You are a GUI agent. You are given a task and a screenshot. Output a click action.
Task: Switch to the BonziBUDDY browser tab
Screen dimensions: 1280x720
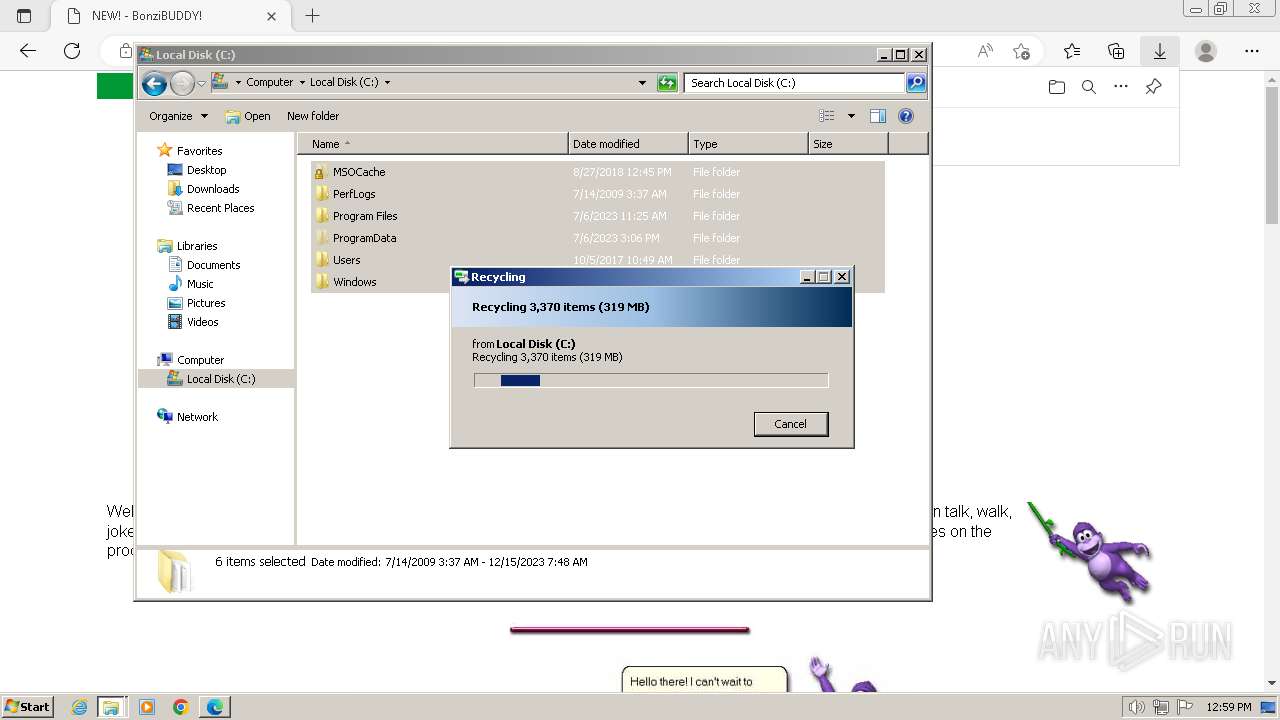tap(170, 16)
